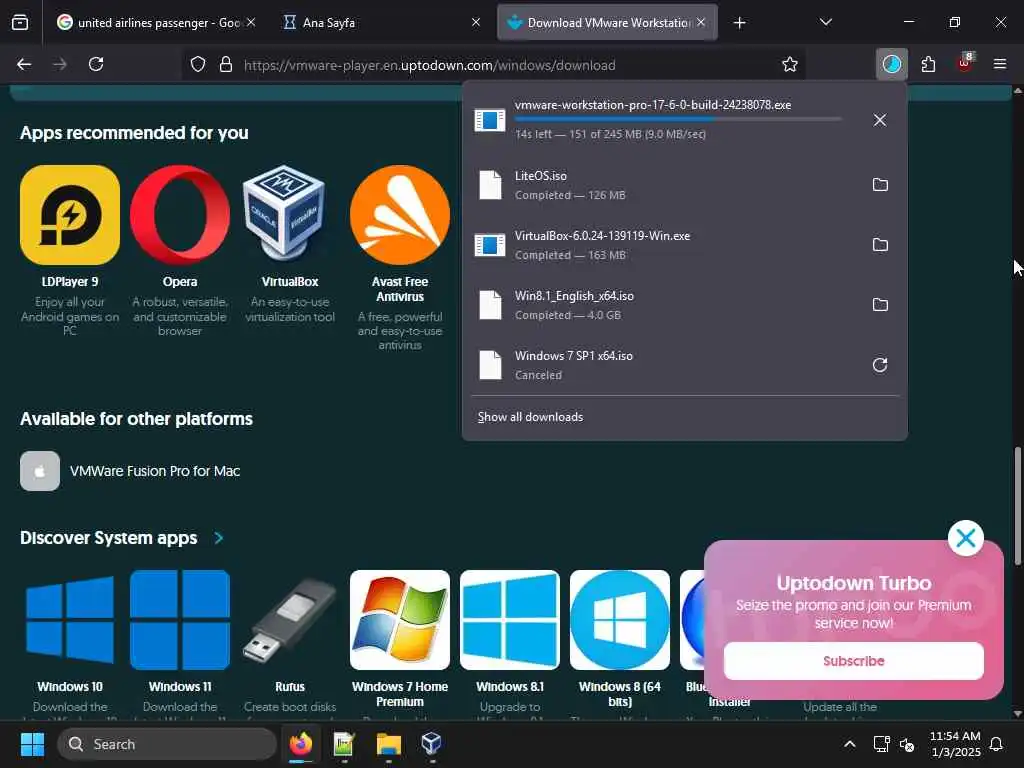Open the Win8.1_English_x64.iso download entry

684,305
